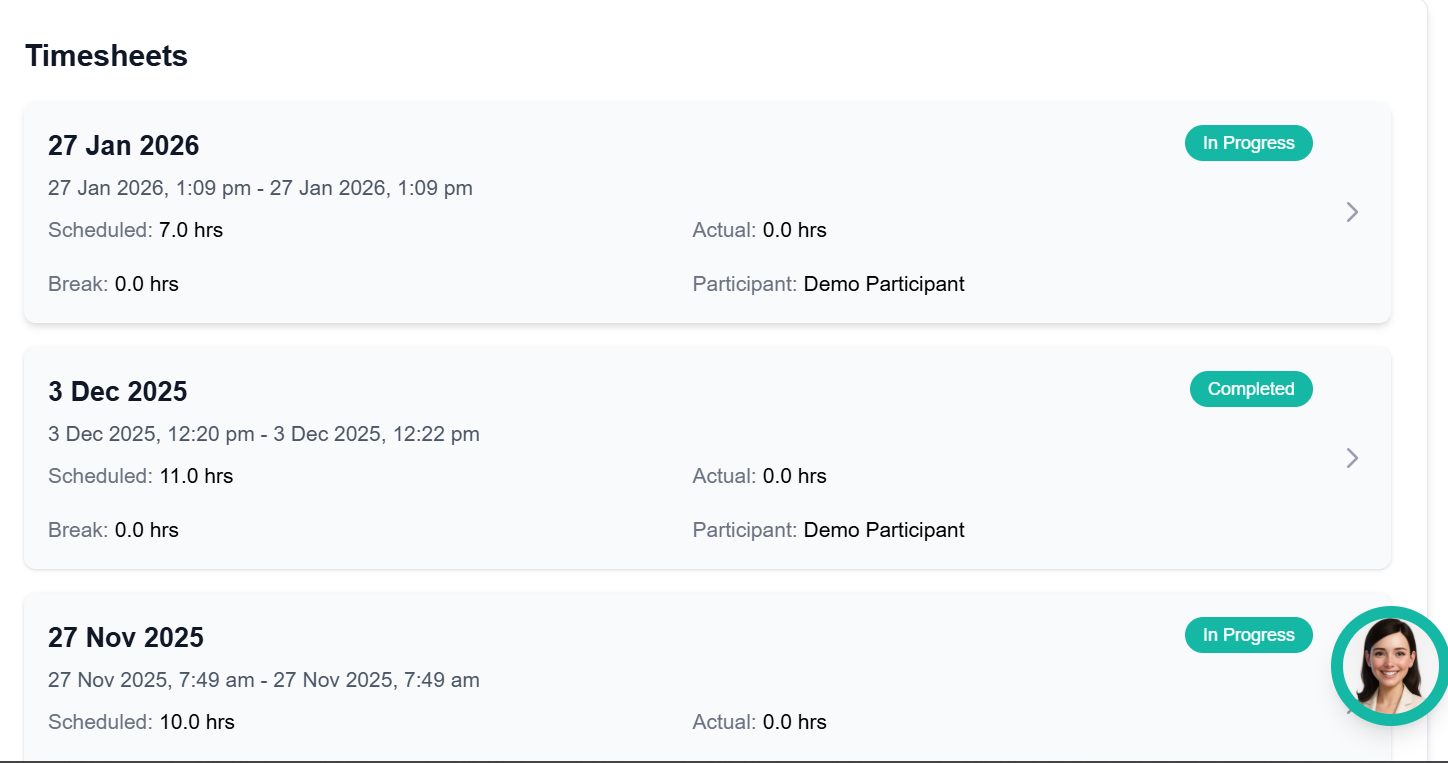The image size is (1448, 763).
Task: Click the Break 0.0 hrs value on January card
Action: click(147, 284)
